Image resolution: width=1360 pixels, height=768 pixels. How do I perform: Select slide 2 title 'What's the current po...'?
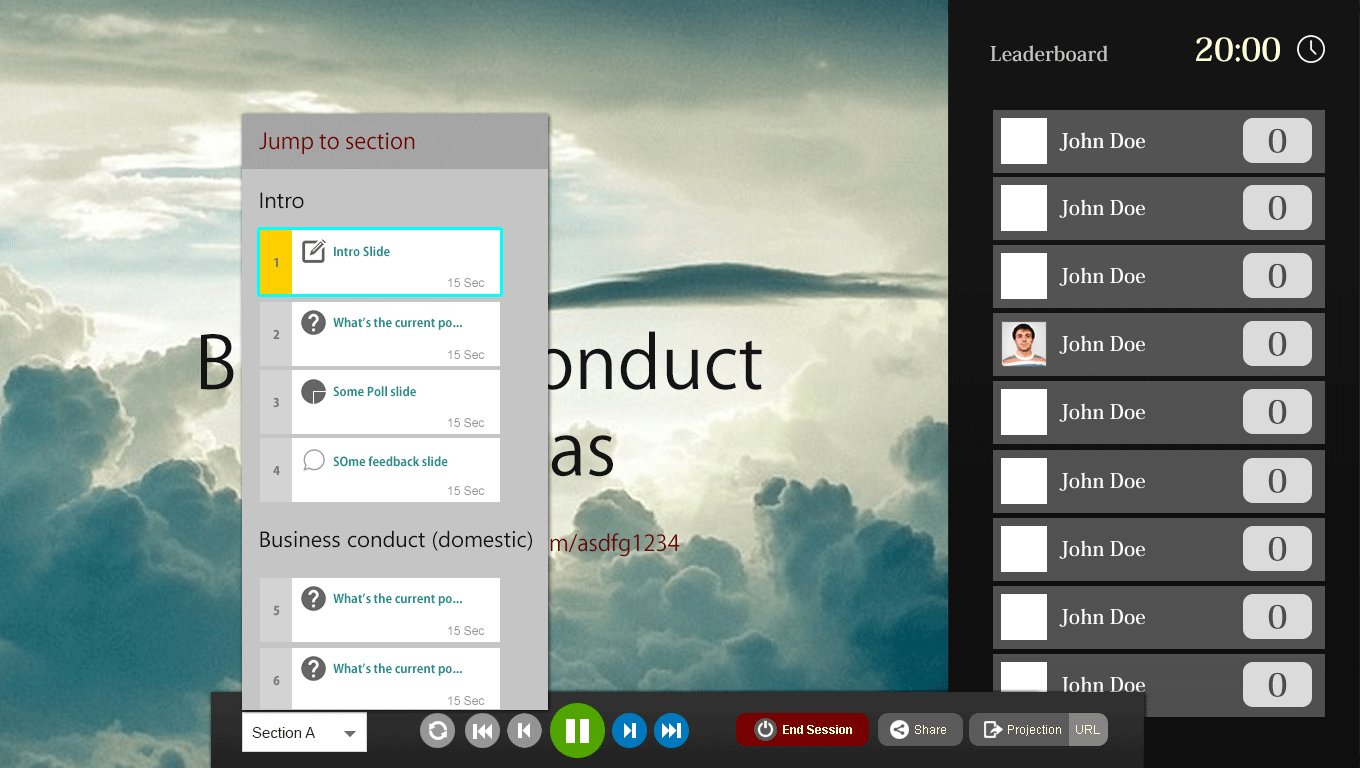click(398, 323)
